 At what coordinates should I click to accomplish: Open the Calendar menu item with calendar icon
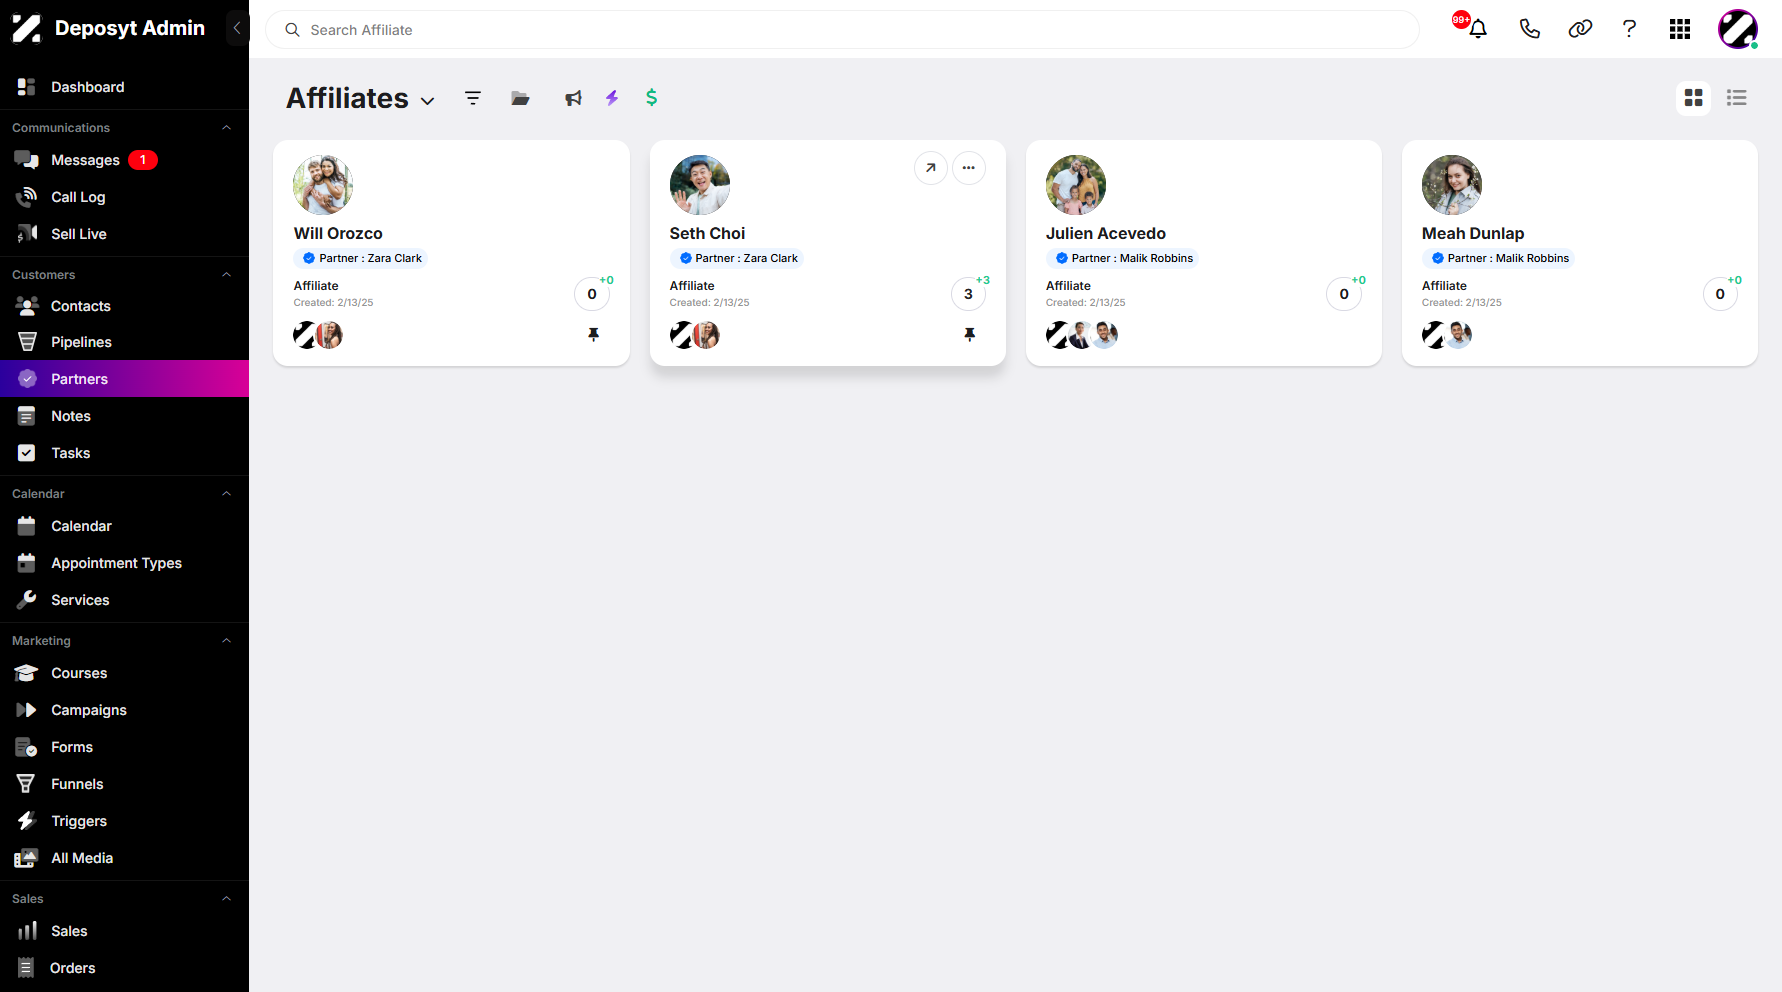tap(124, 526)
